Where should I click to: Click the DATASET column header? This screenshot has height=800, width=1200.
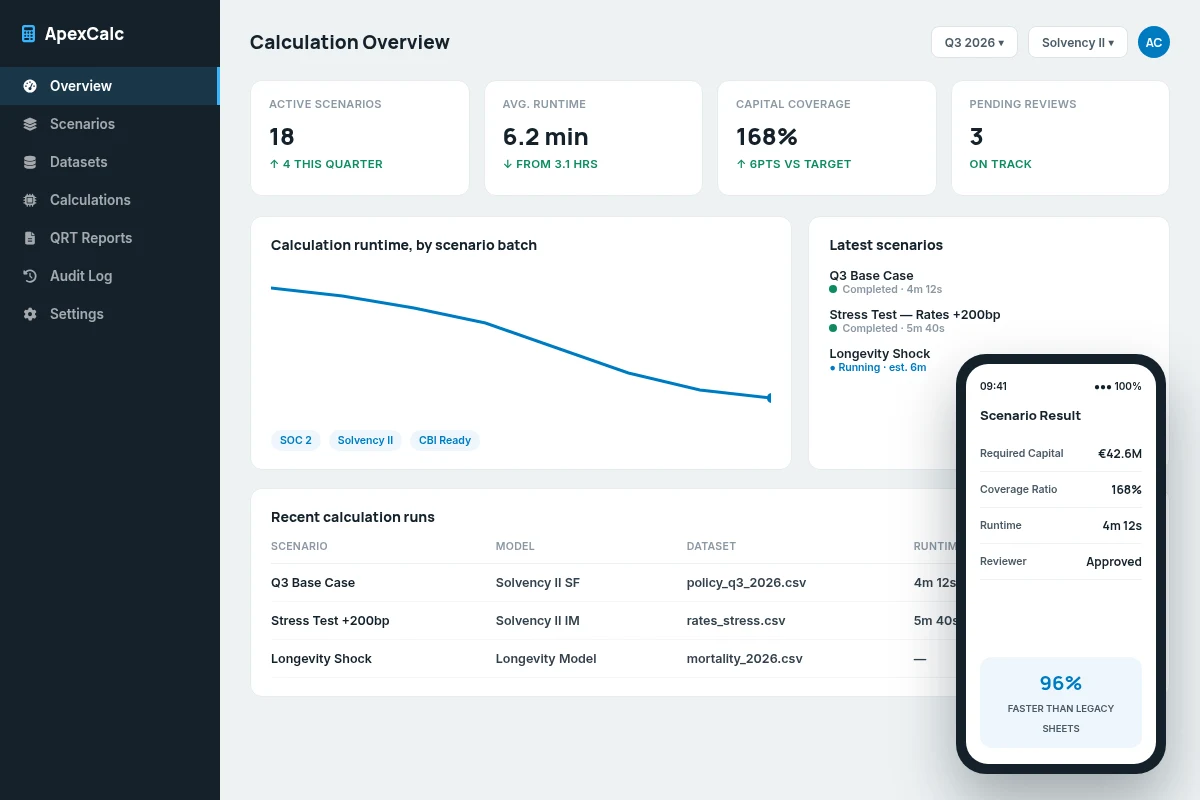click(711, 546)
